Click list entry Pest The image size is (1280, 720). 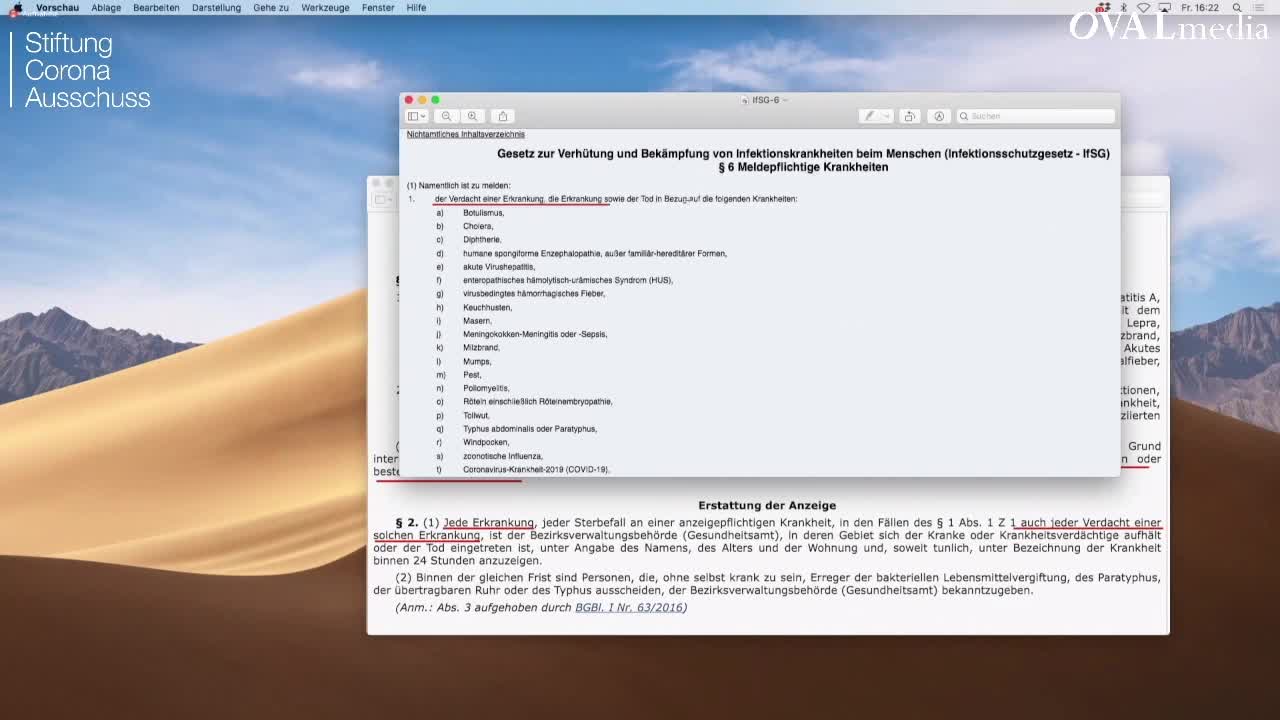tap(472, 375)
